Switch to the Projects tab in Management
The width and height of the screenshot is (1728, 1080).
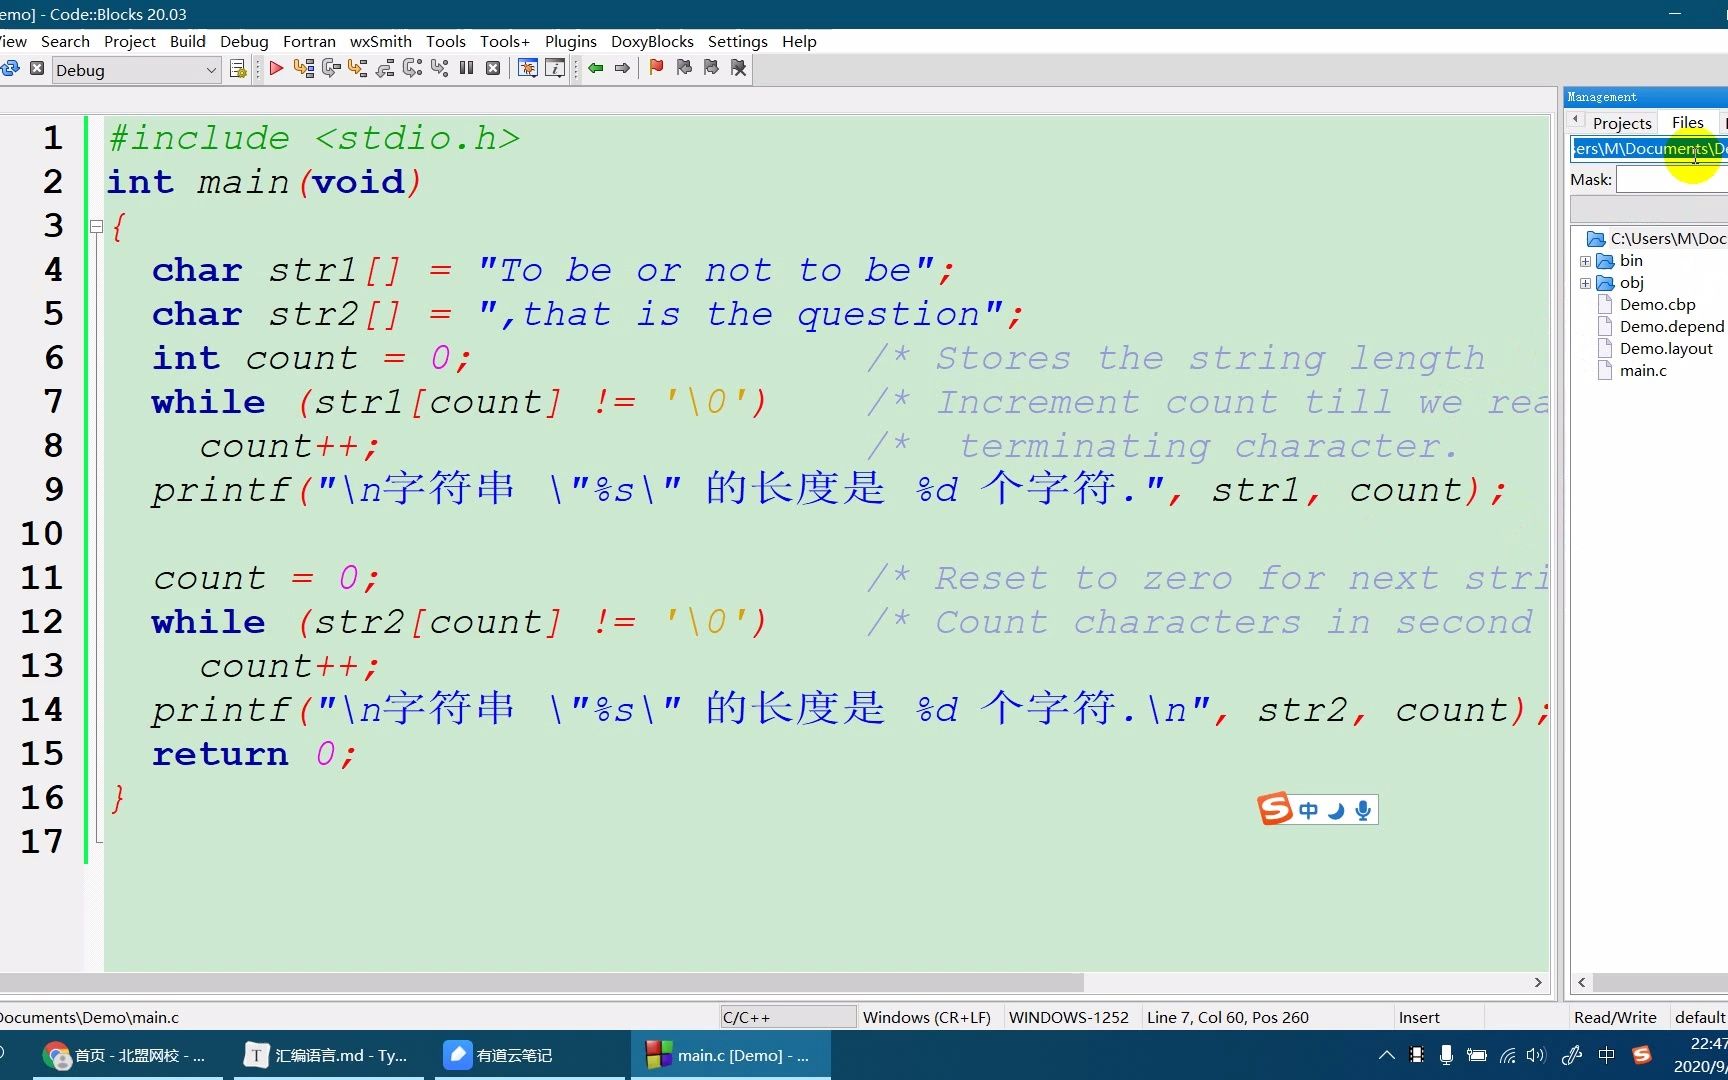pos(1622,122)
